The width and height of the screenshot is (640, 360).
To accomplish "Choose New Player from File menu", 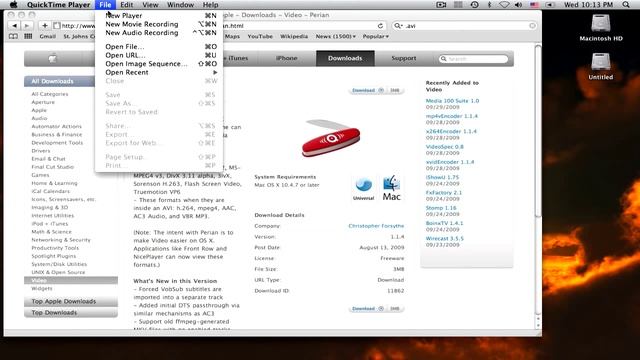I will (x=159, y=16).
